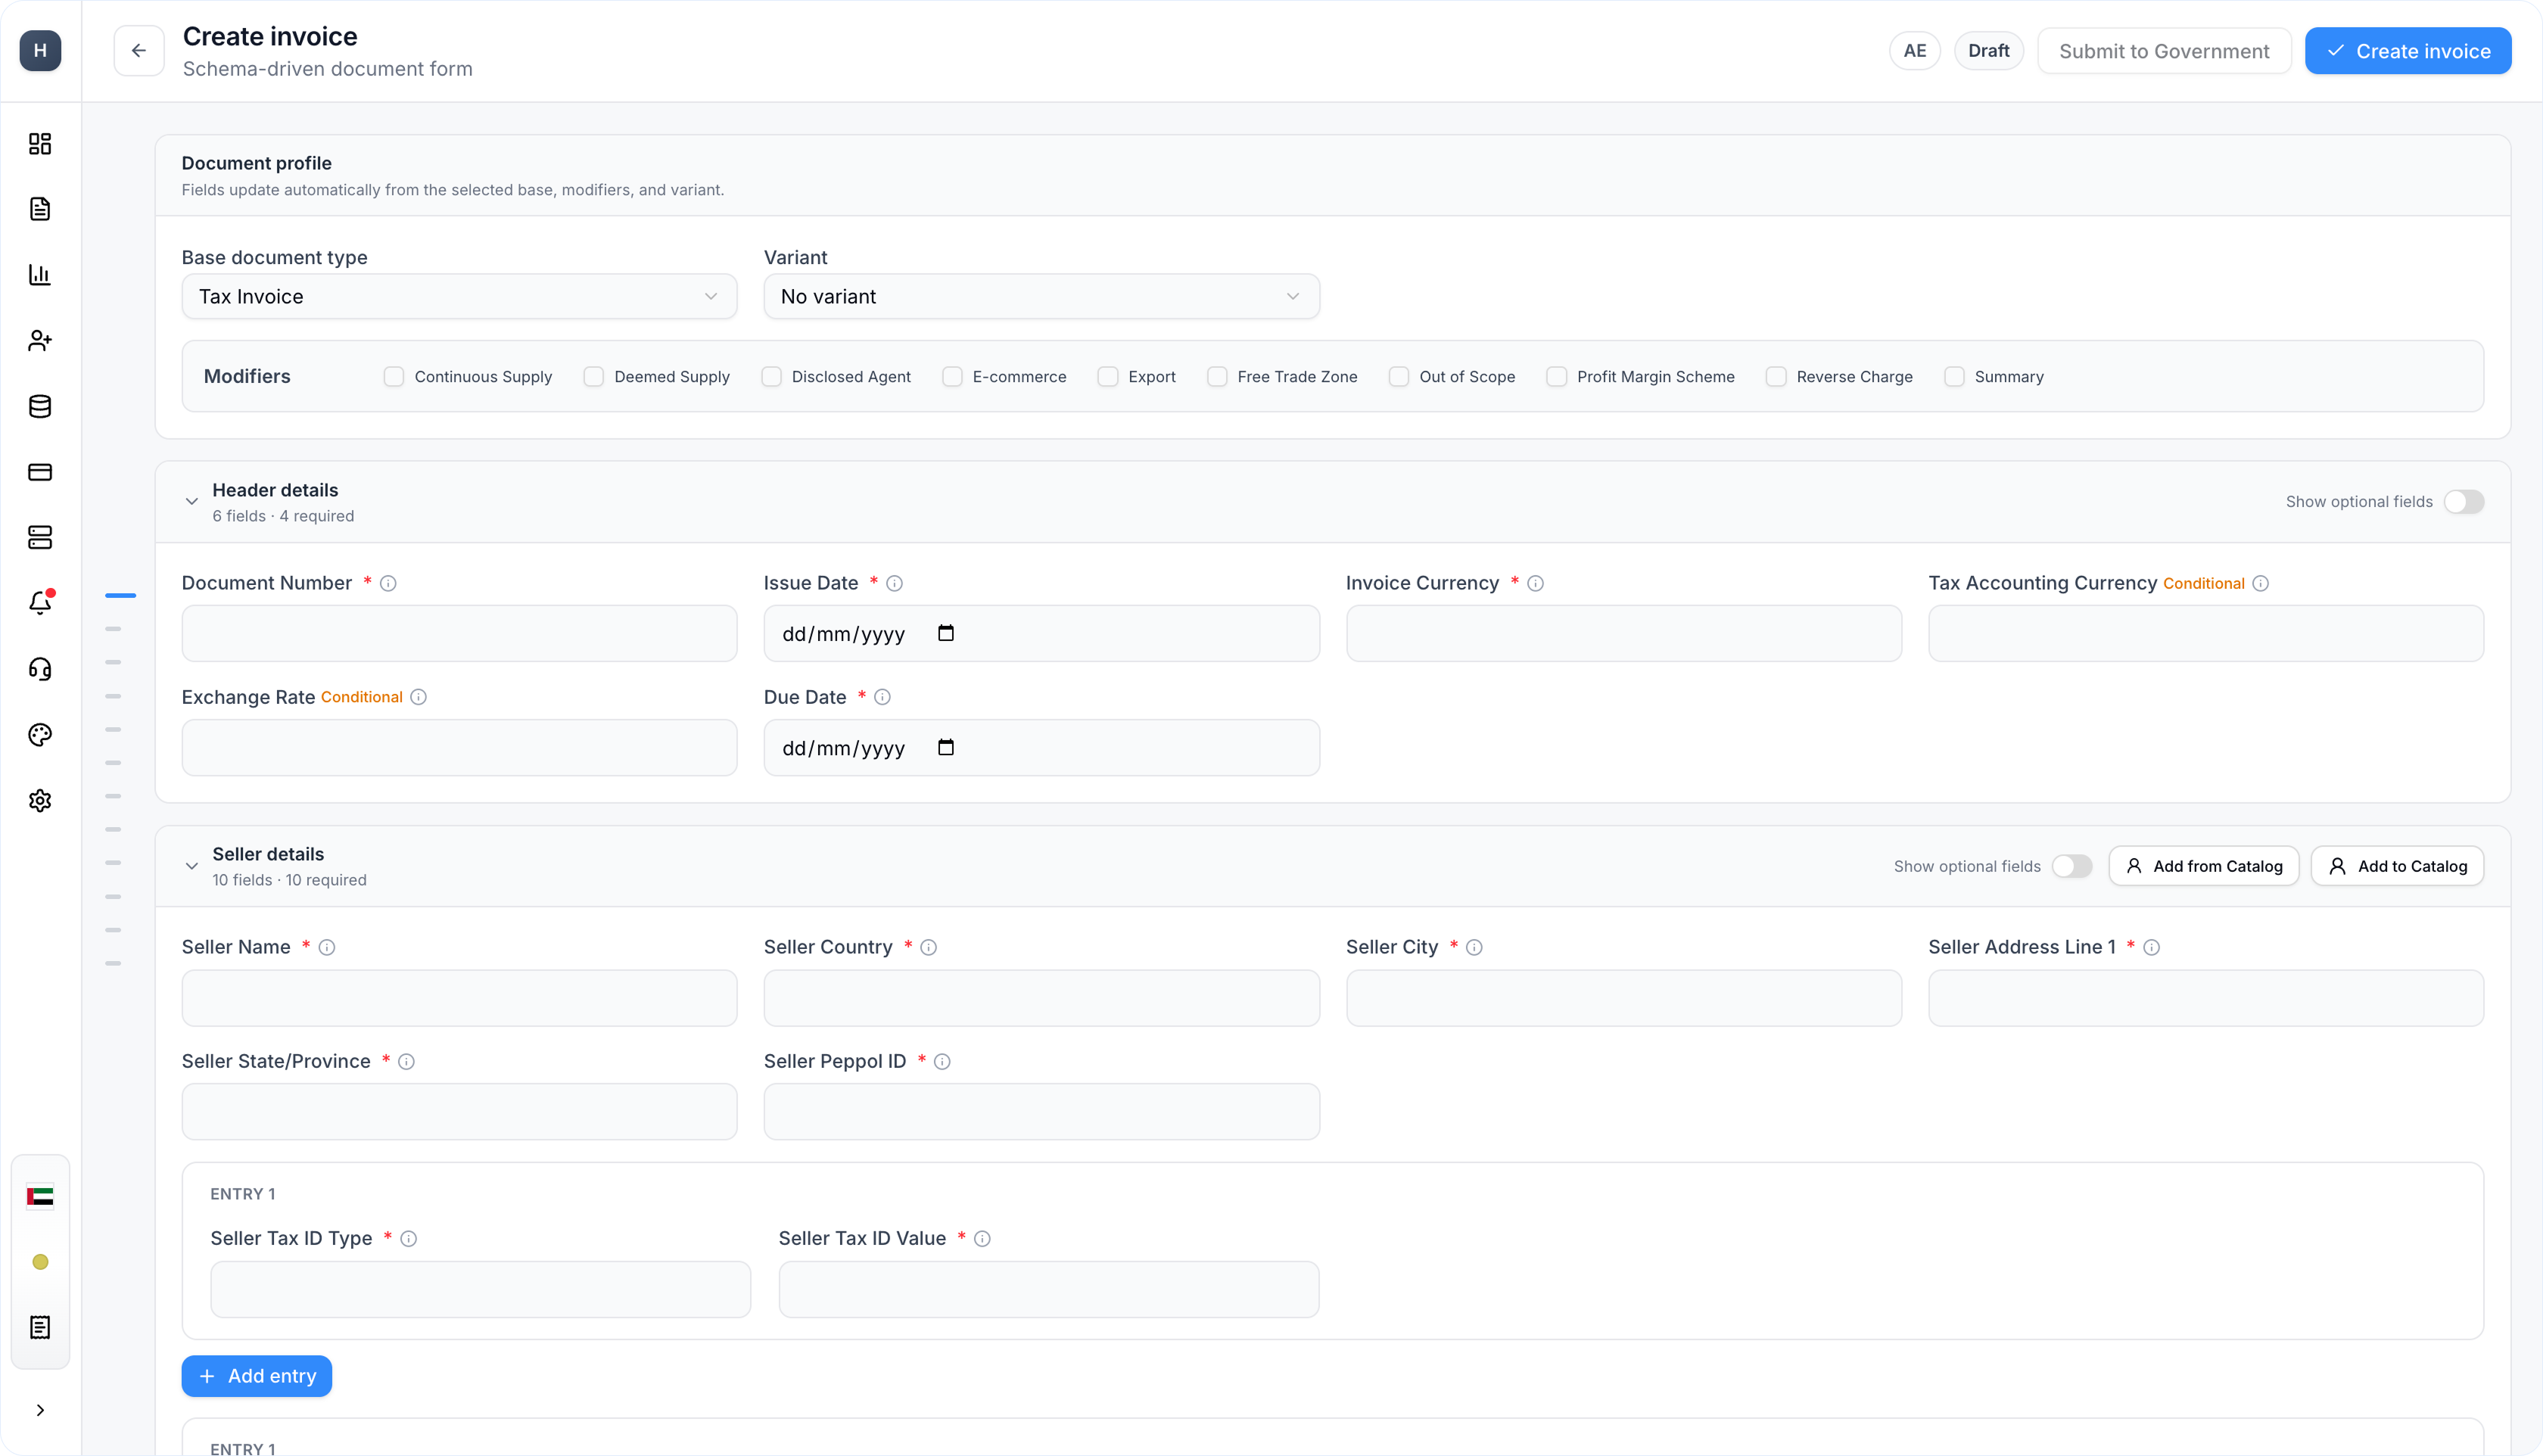2543x1456 pixels.
Task: Check the Deemed Supply modifier
Action: 594,377
